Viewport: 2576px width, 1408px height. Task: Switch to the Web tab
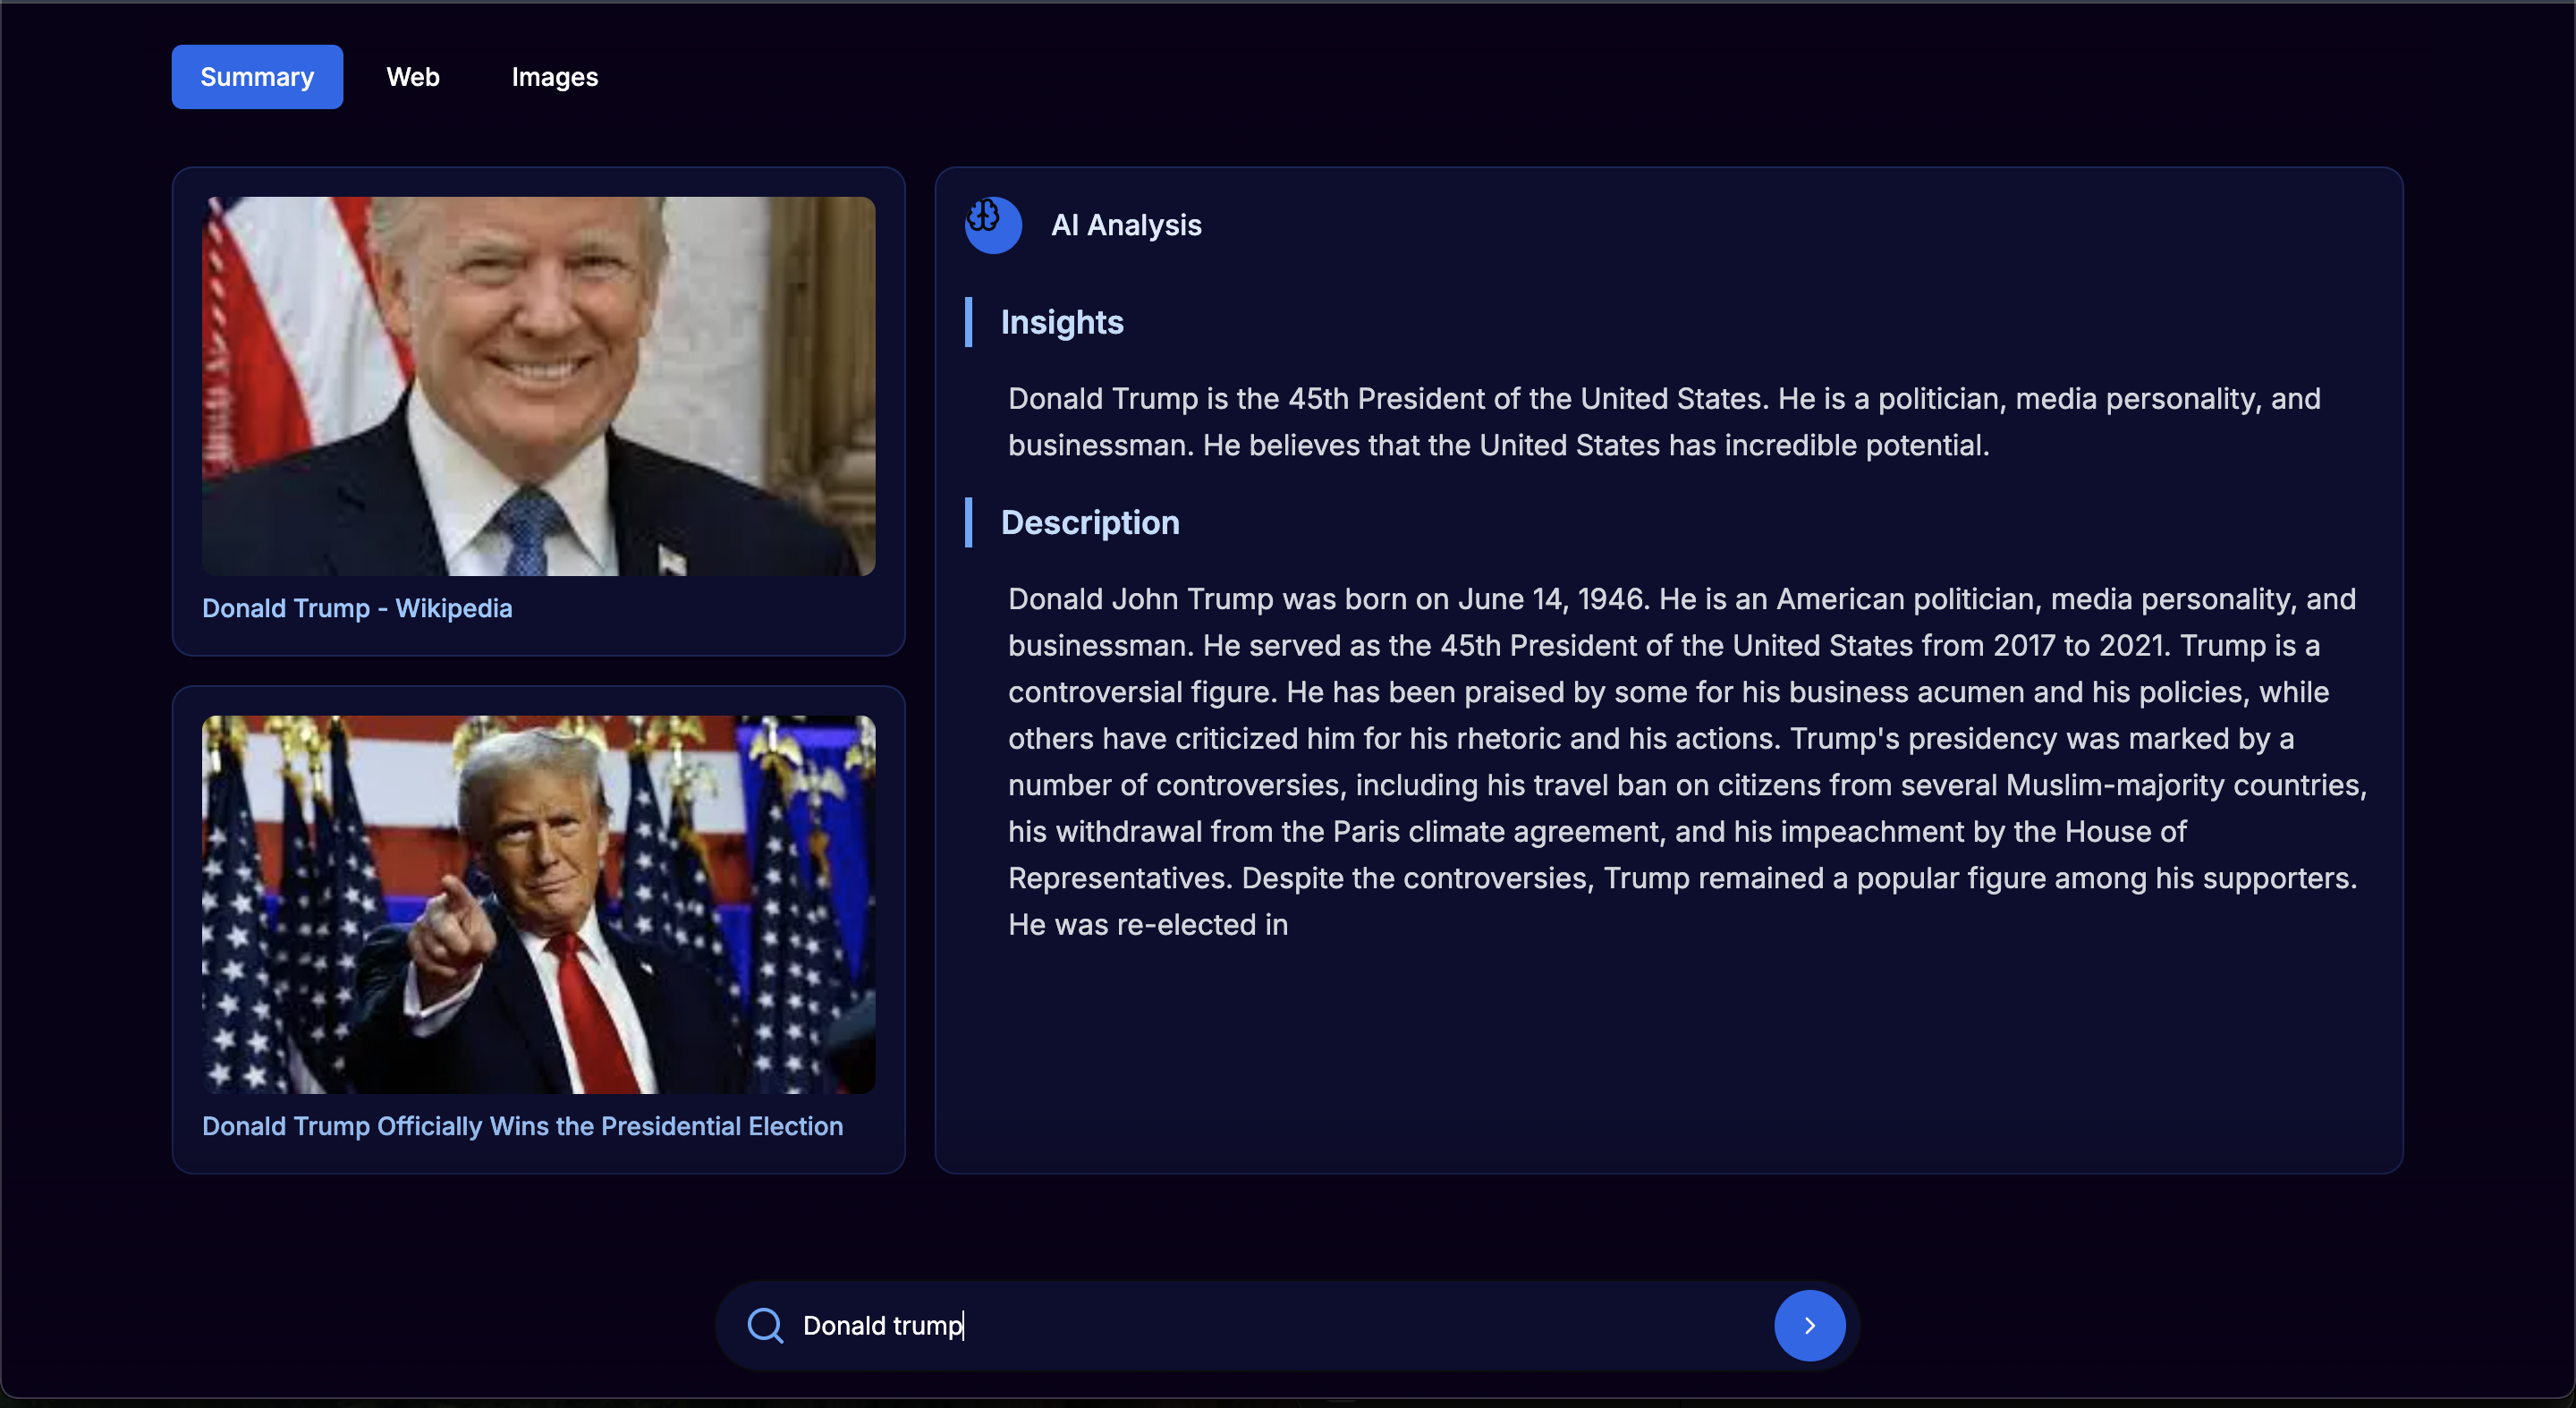[412, 77]
